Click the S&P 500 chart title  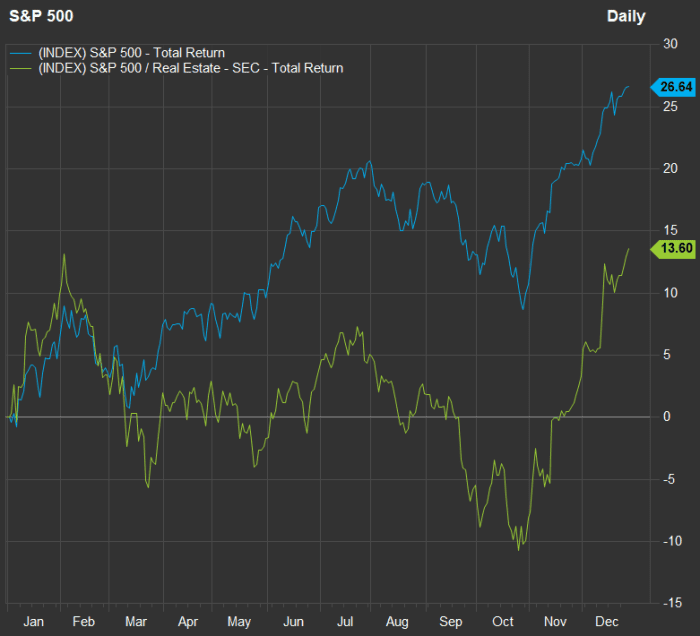(x=41, y=17)
